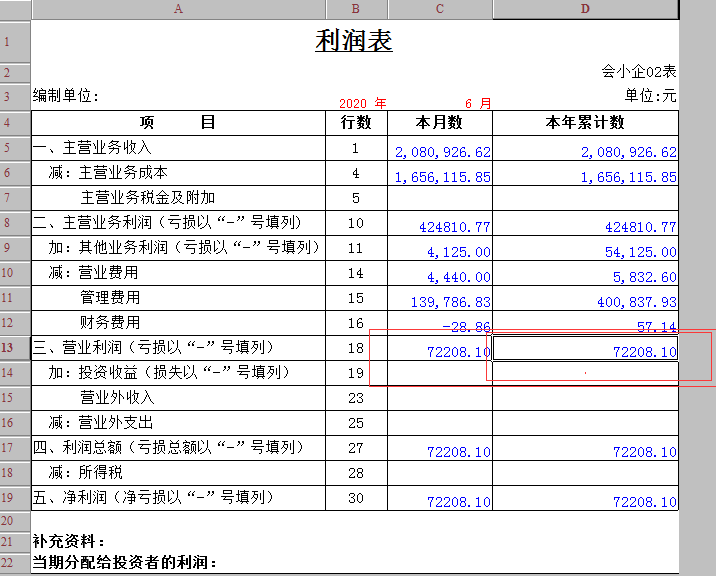Click the 当期分配给投资者的利润 cell
The height and width of the screenshot is (576, 716).
(124, 562)
